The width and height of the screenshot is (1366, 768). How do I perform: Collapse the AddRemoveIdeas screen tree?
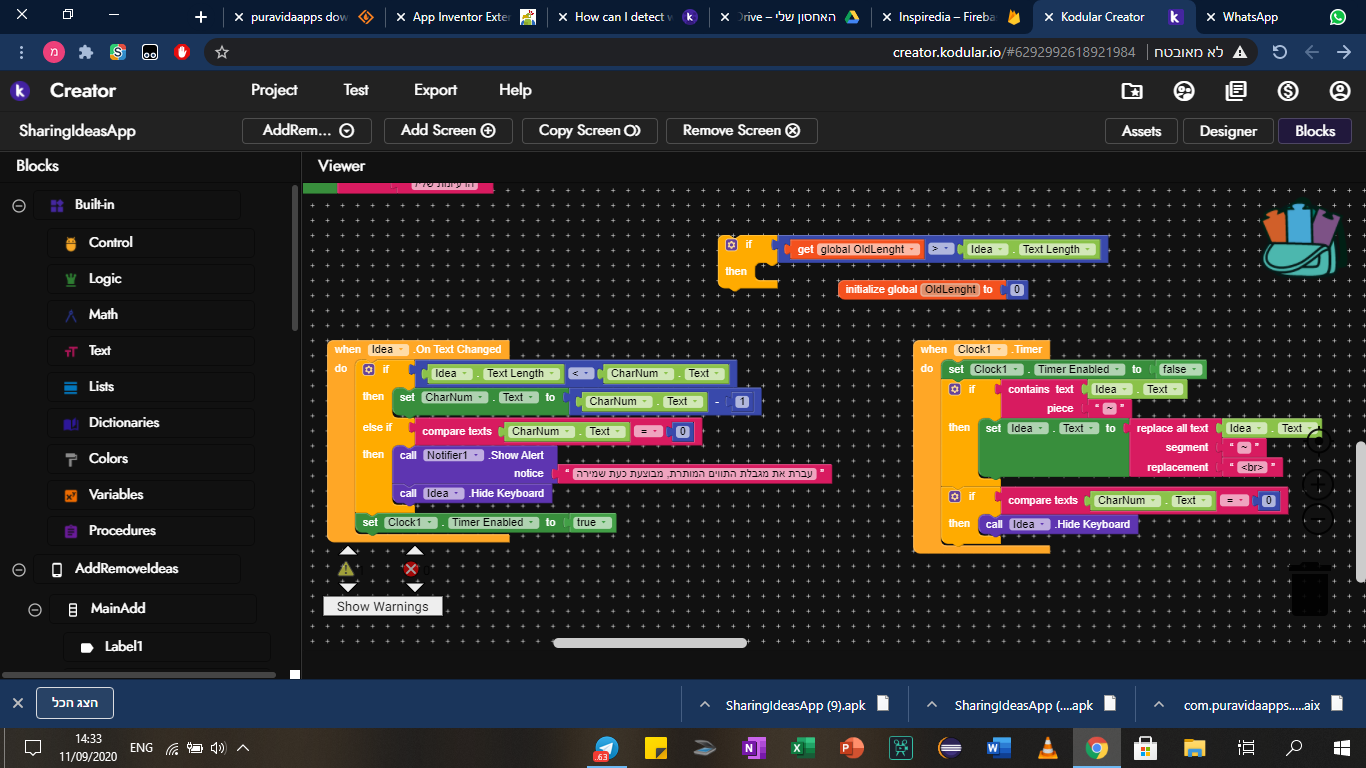click(x=18, y=569)
